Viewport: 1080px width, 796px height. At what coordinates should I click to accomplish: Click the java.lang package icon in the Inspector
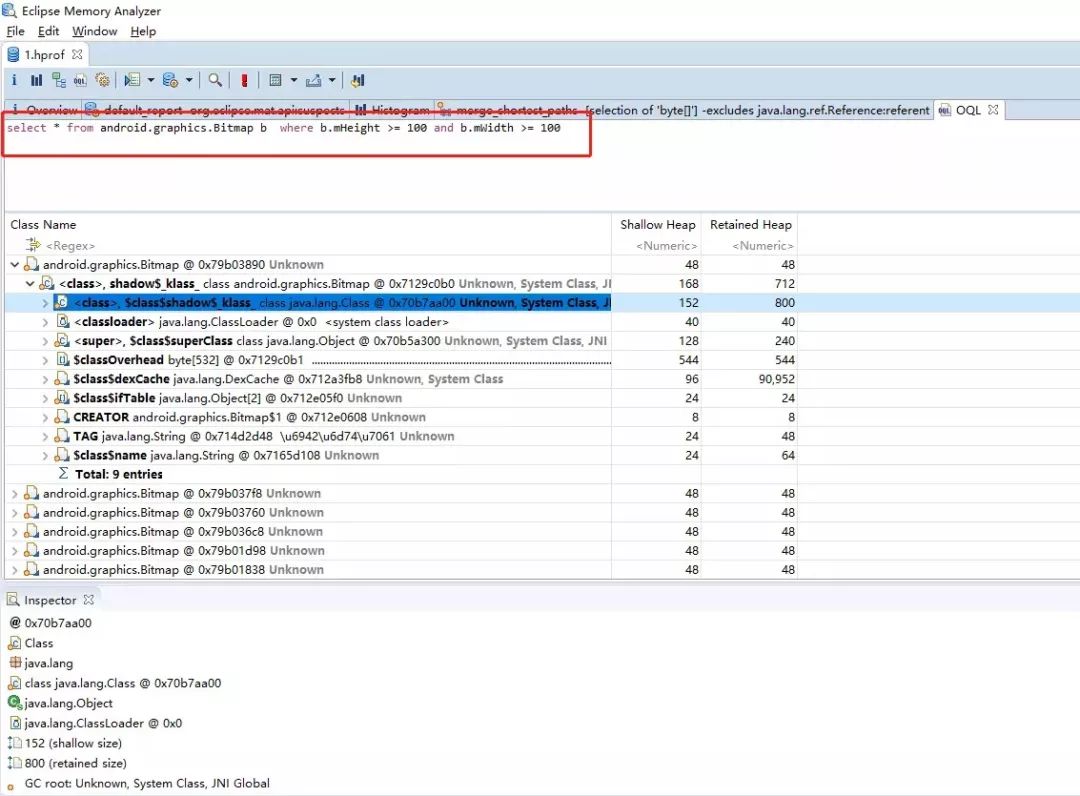[15, 662]
